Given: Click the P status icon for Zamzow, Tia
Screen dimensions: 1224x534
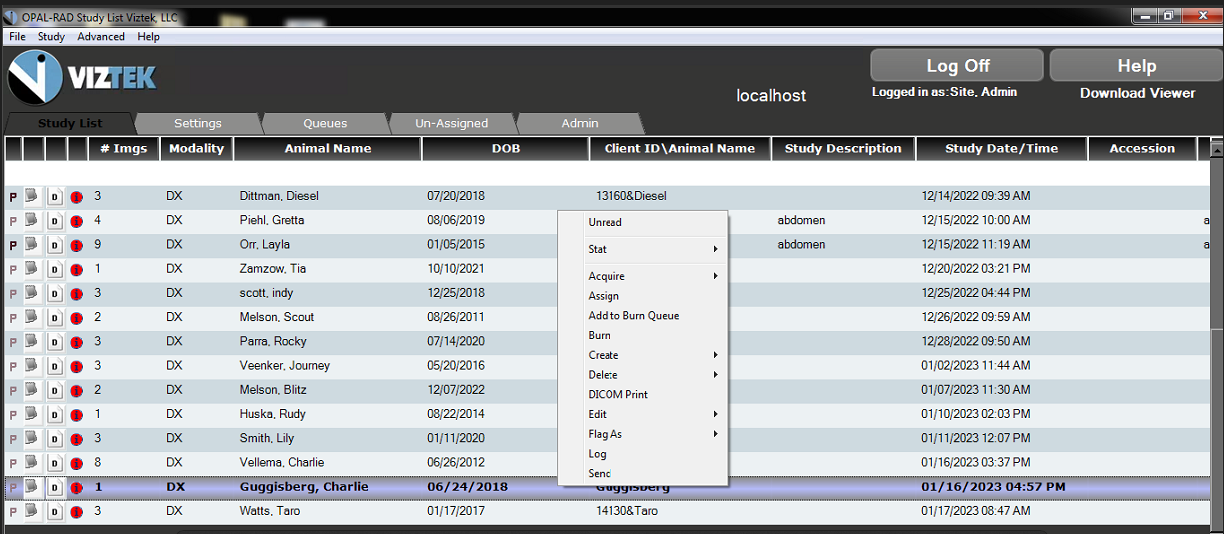Looking at the screenshot, I should click(13, 270).
